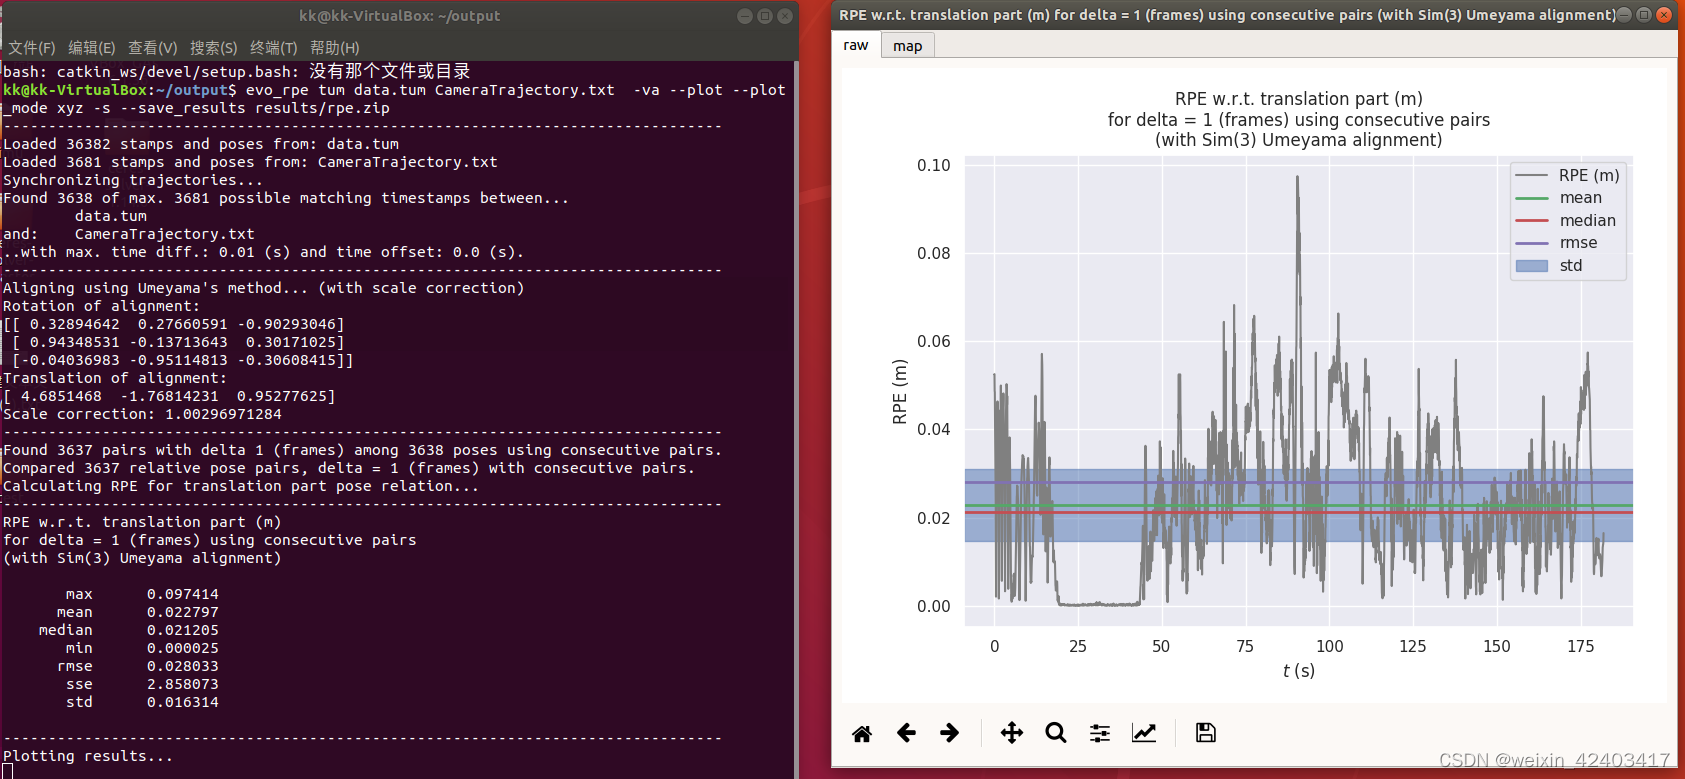Close the RPE plot window
The height and width of the screenshot is (779, 1685).
coord(1664,15)
